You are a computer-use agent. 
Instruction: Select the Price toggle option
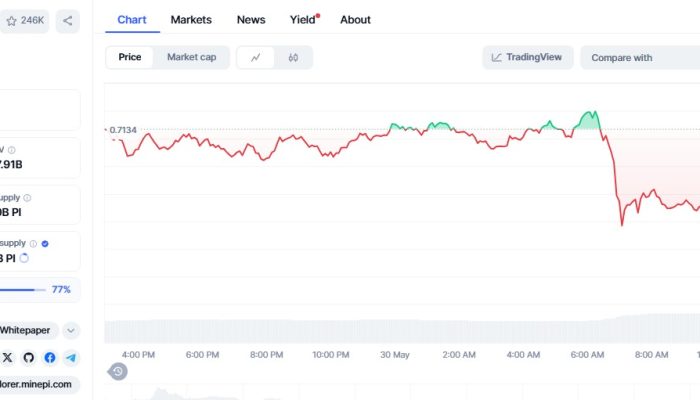pyautogui.click(x=130, y=58)
